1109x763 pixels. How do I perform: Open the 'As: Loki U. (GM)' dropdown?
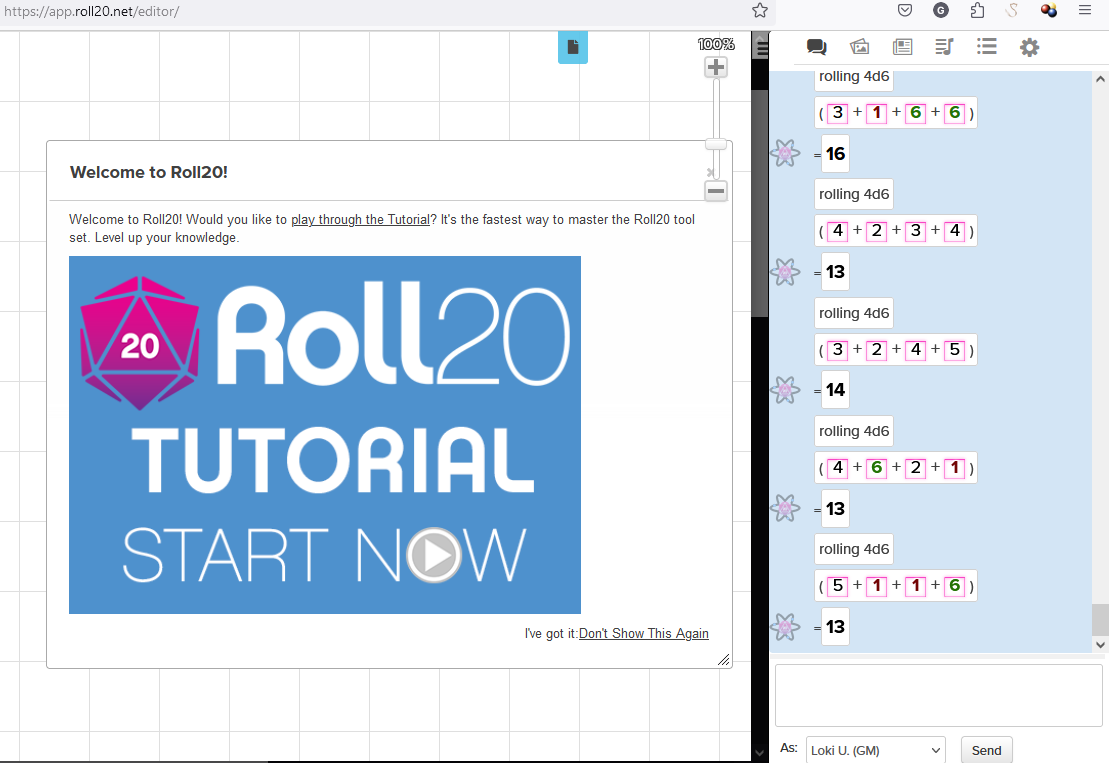874,750
